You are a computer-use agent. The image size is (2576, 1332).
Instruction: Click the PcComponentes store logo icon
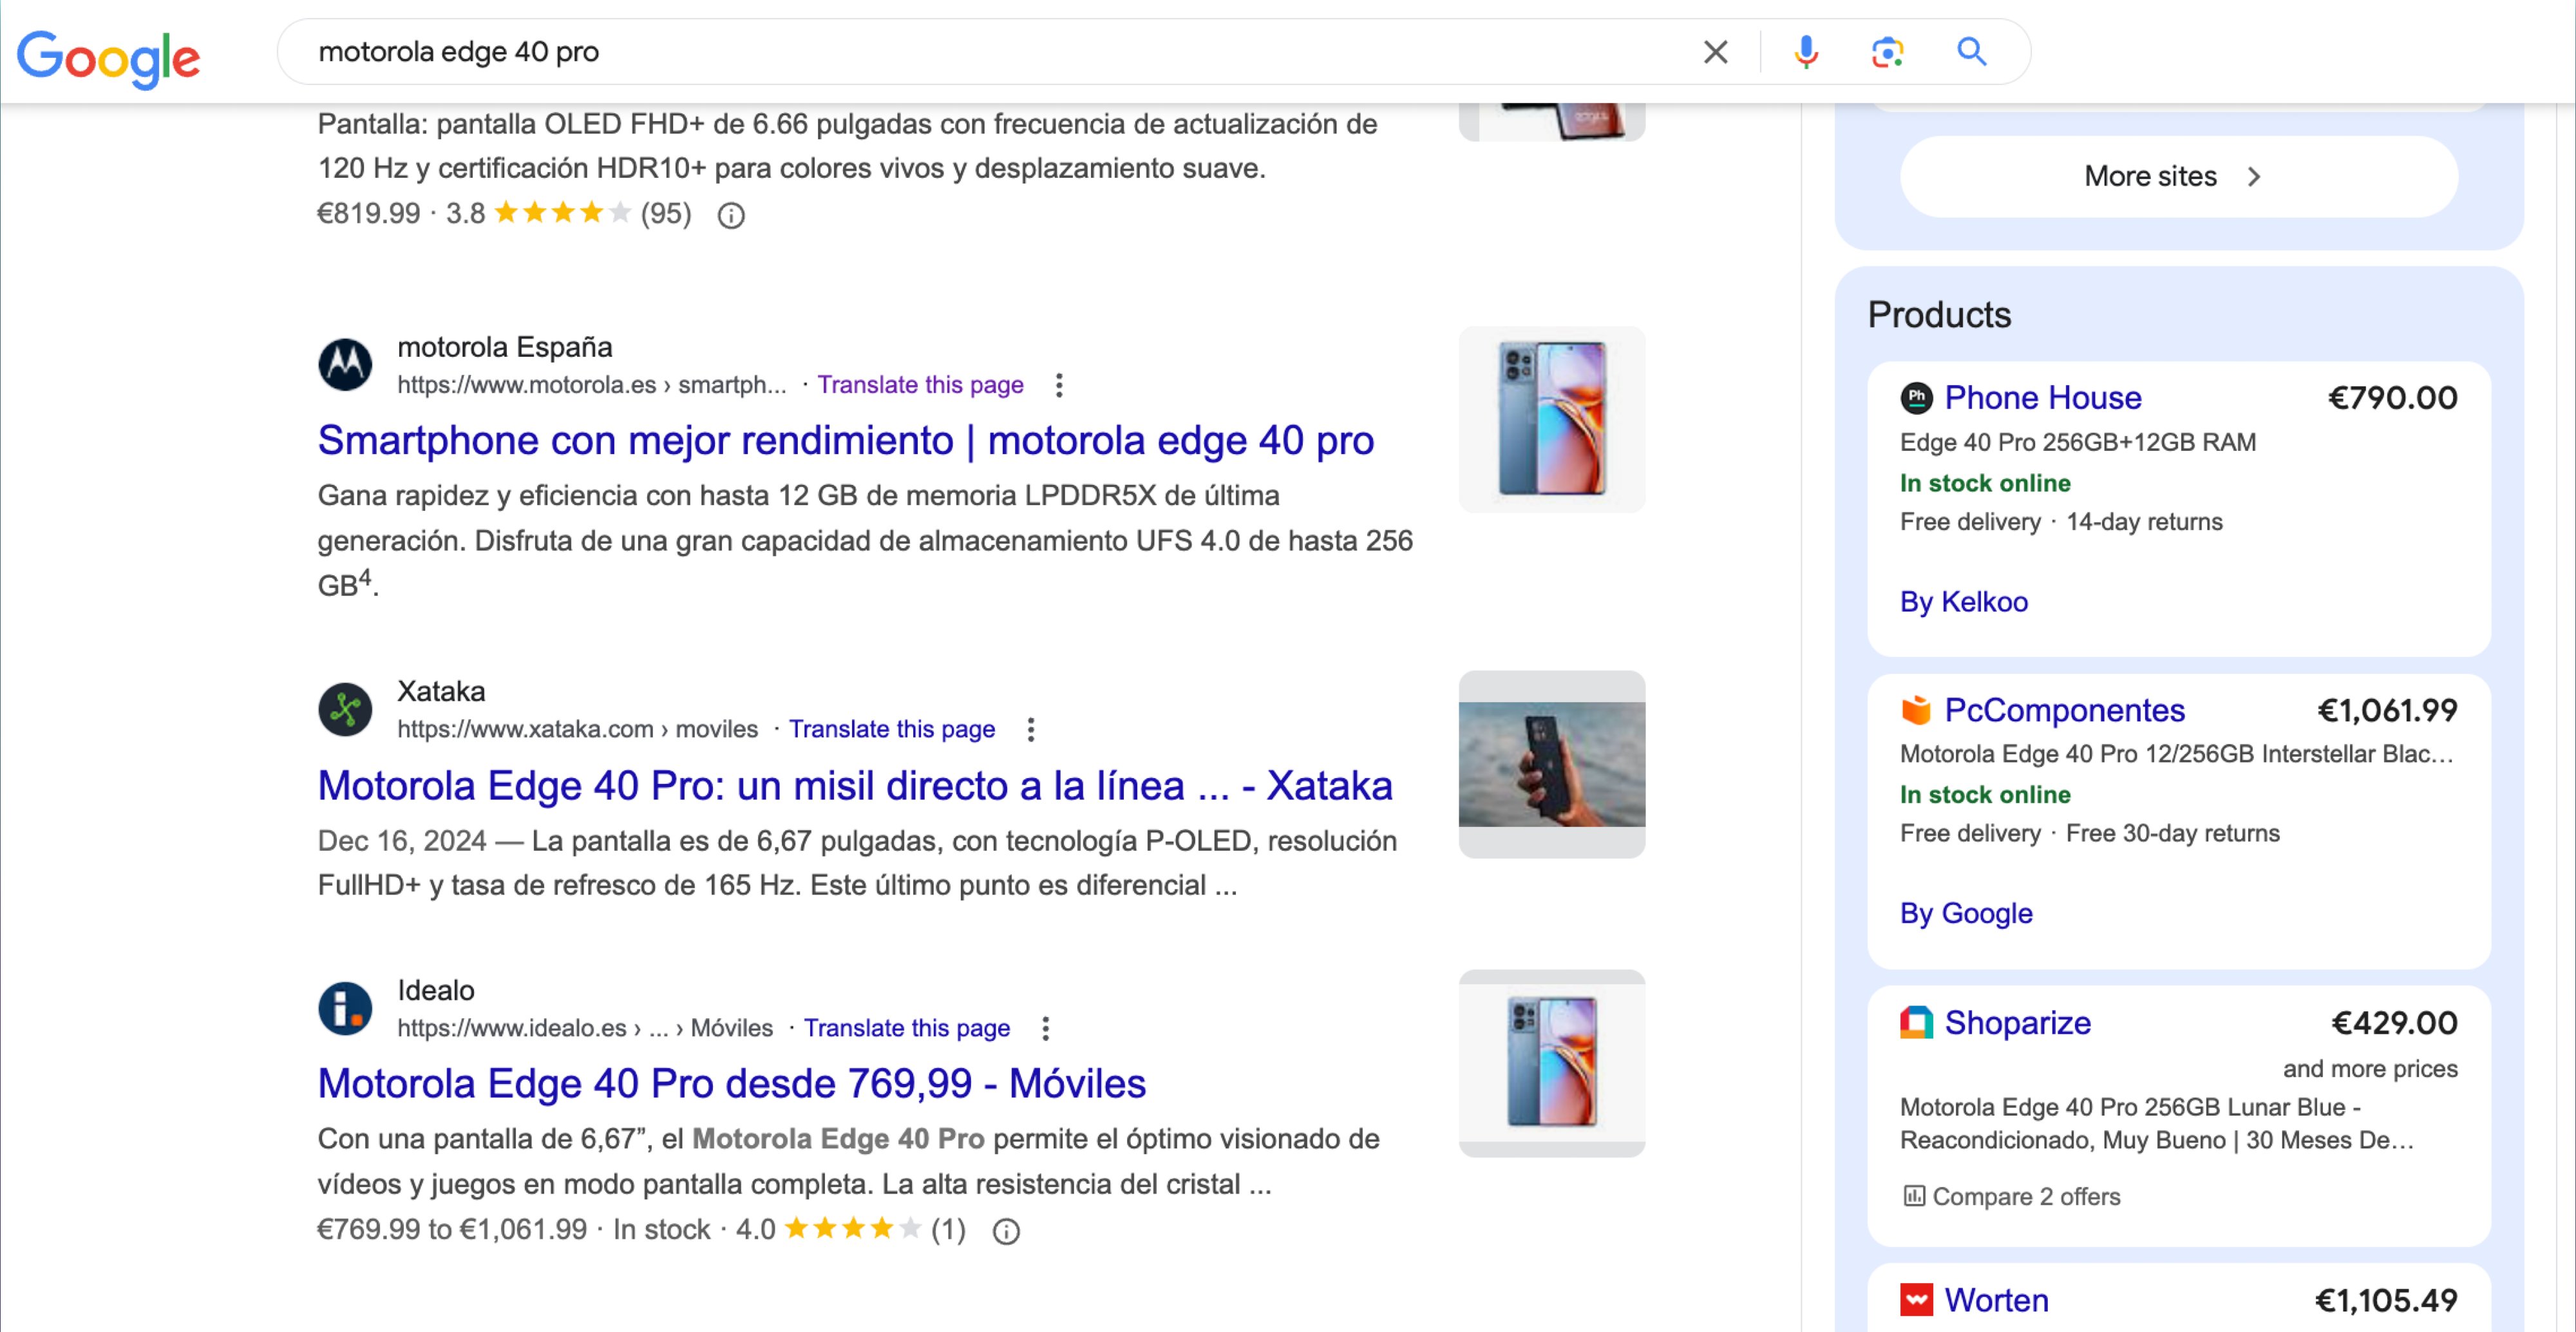click(x=1916, y=710)
